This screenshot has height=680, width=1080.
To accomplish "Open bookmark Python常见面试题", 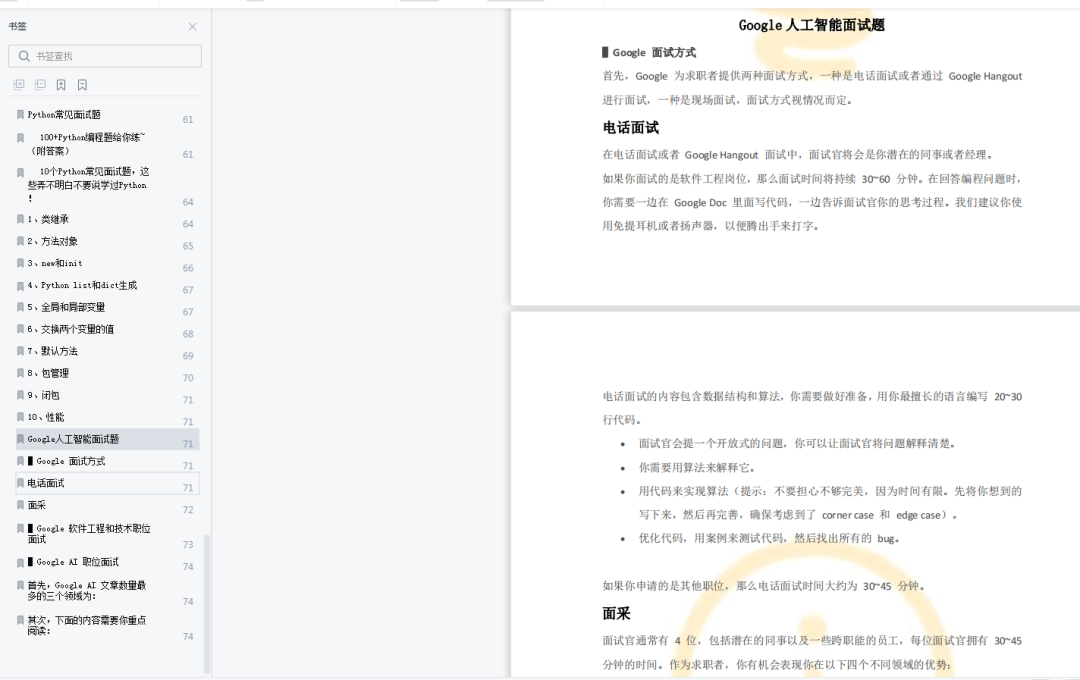I will click(64, 114).
